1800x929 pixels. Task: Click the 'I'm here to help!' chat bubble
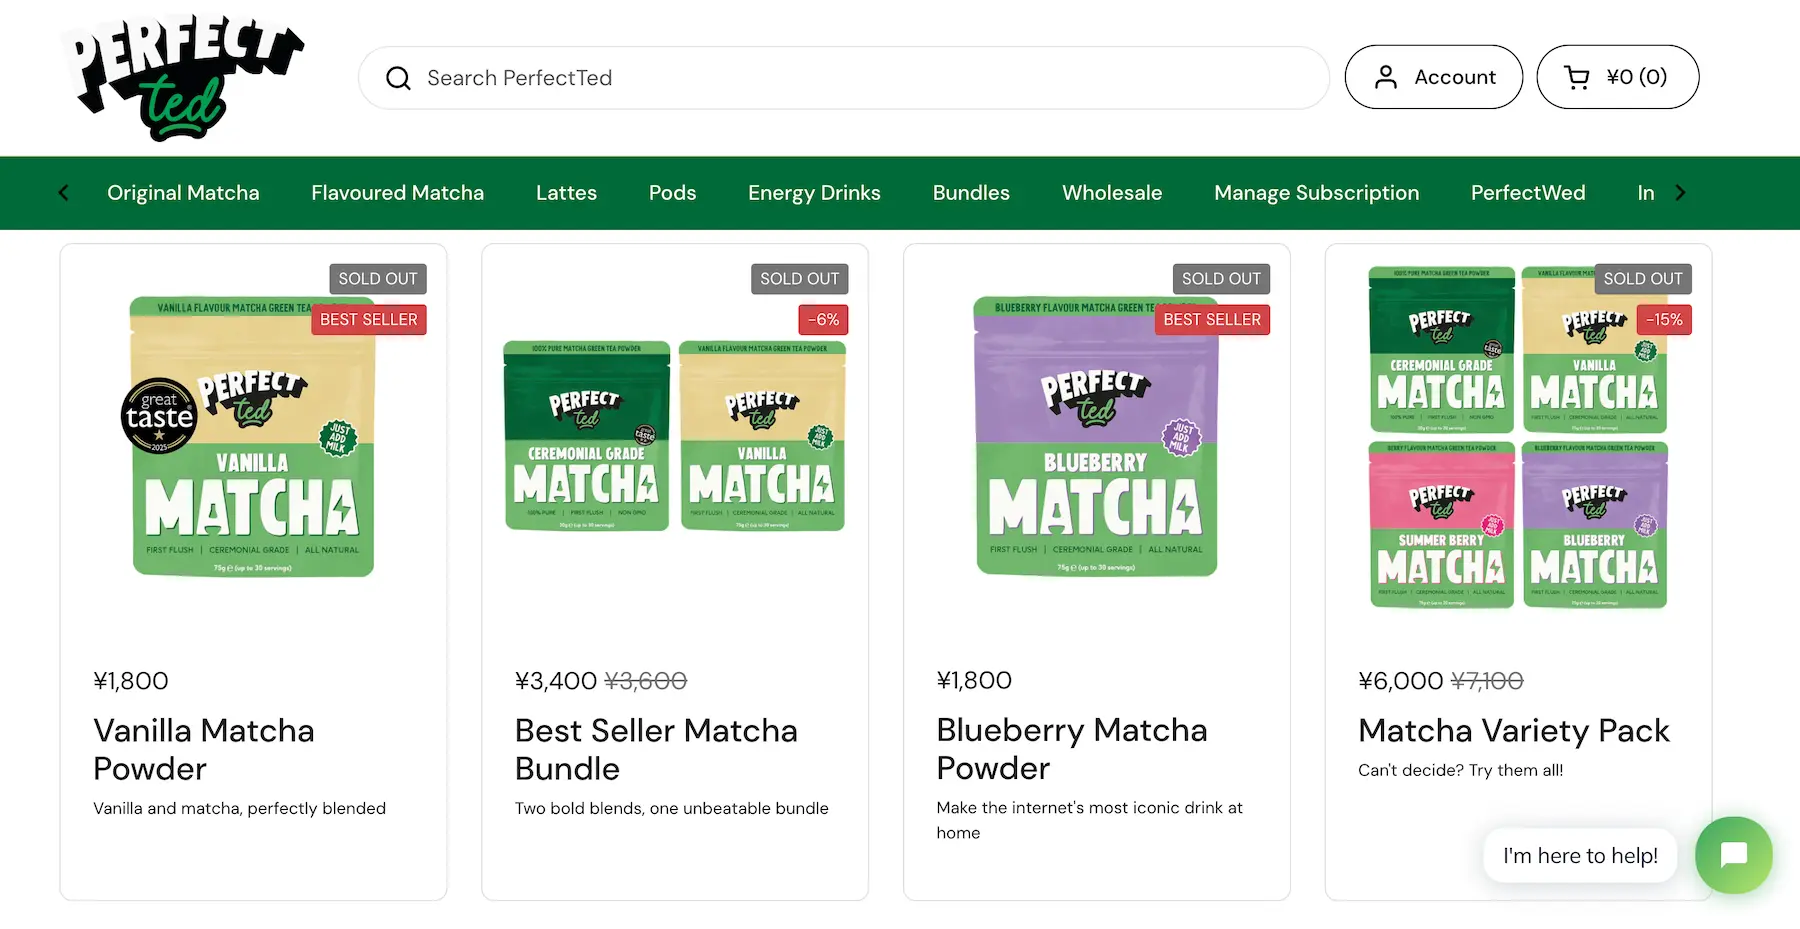pyautogui.click(x=1580, y=855)
